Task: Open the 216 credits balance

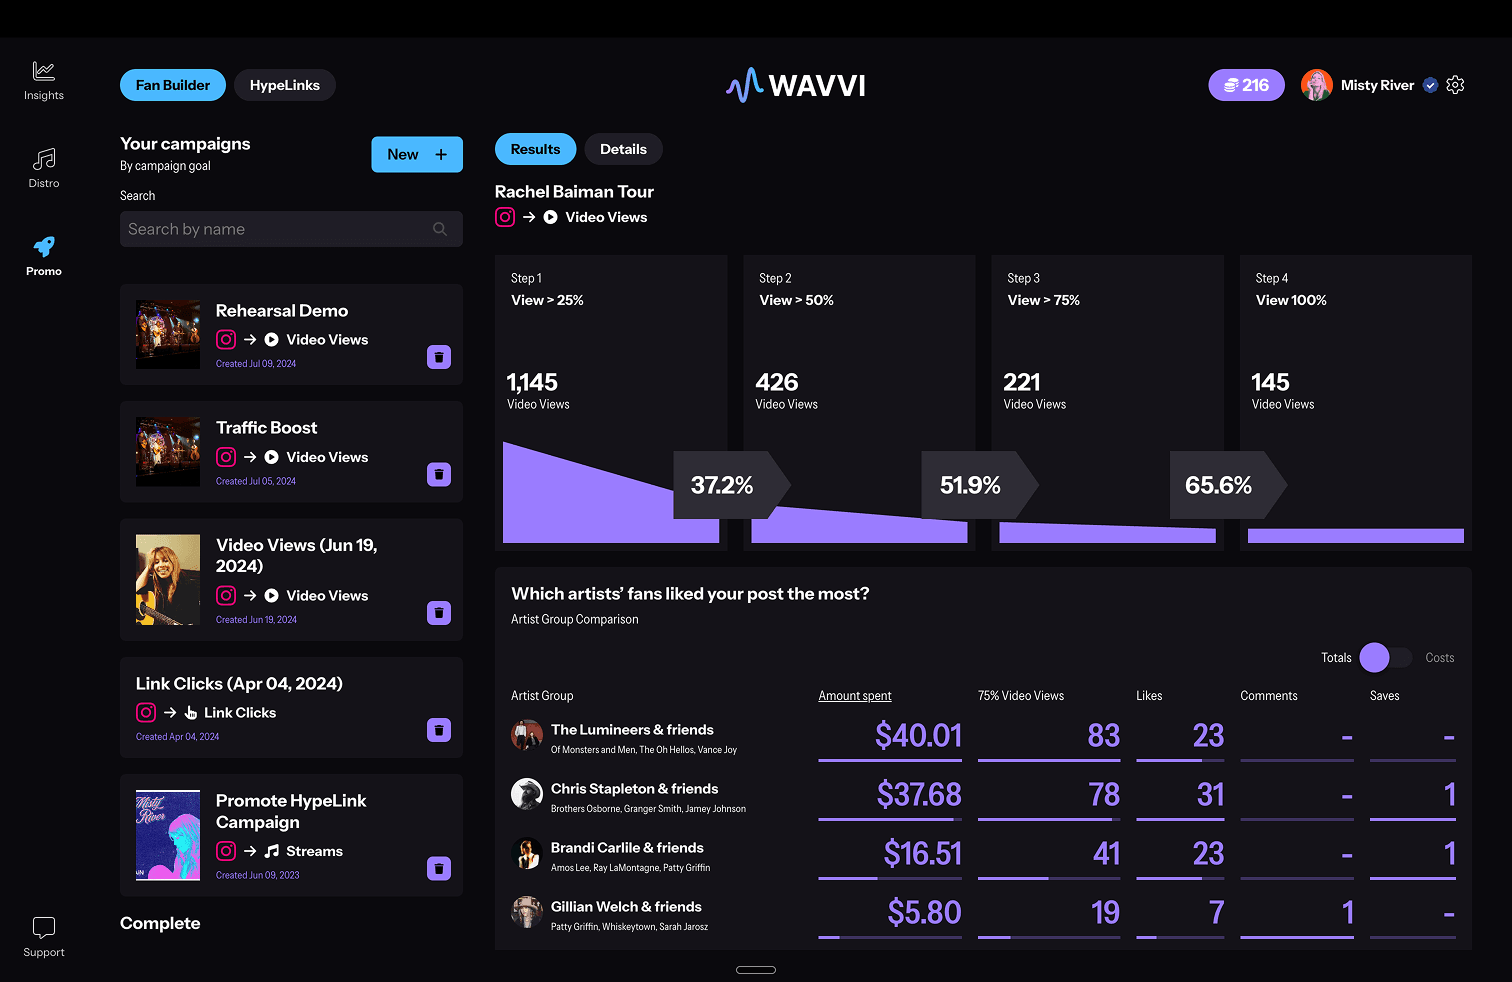Action: pos(1246,85)
